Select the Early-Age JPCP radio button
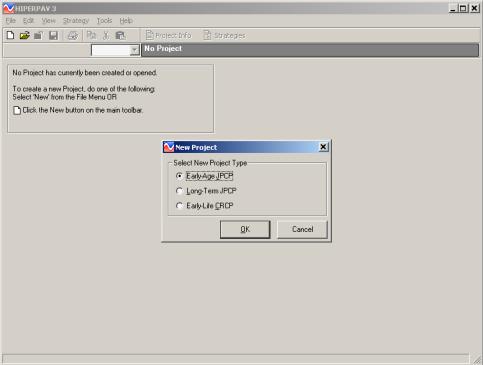The image size is (483, 365). click(x=179, y=176)
